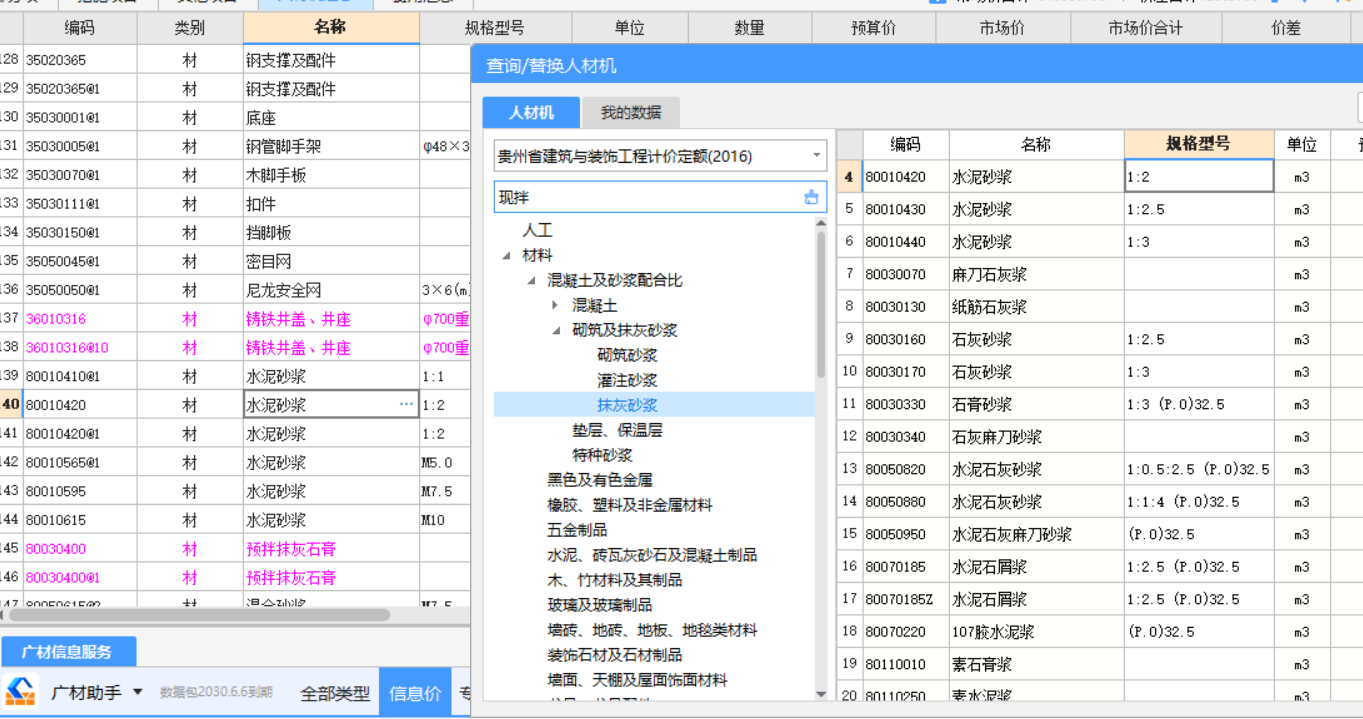The image size is (1363, 719).
Task: Select the 全部类型 tab
Action: click(335, 693)
